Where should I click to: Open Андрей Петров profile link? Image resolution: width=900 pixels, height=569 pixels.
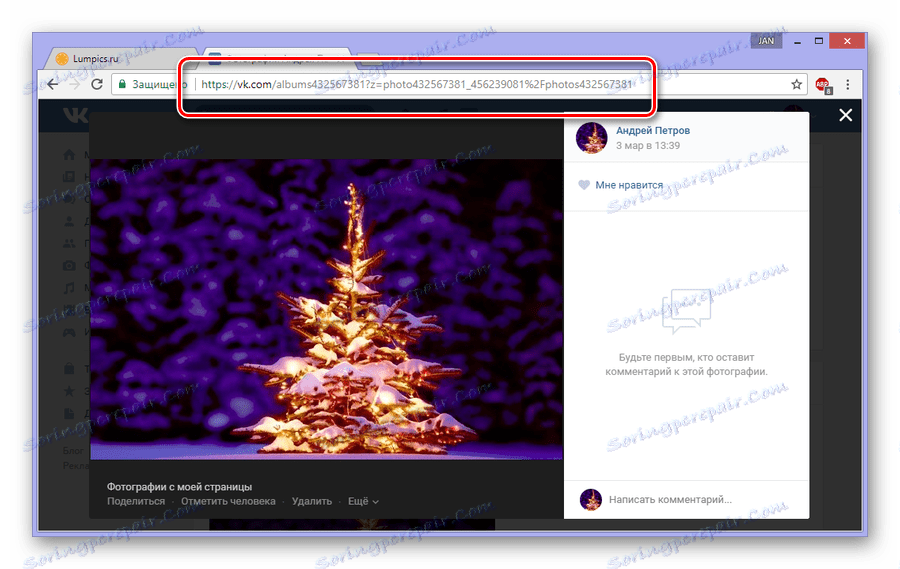tap(653, 130)
